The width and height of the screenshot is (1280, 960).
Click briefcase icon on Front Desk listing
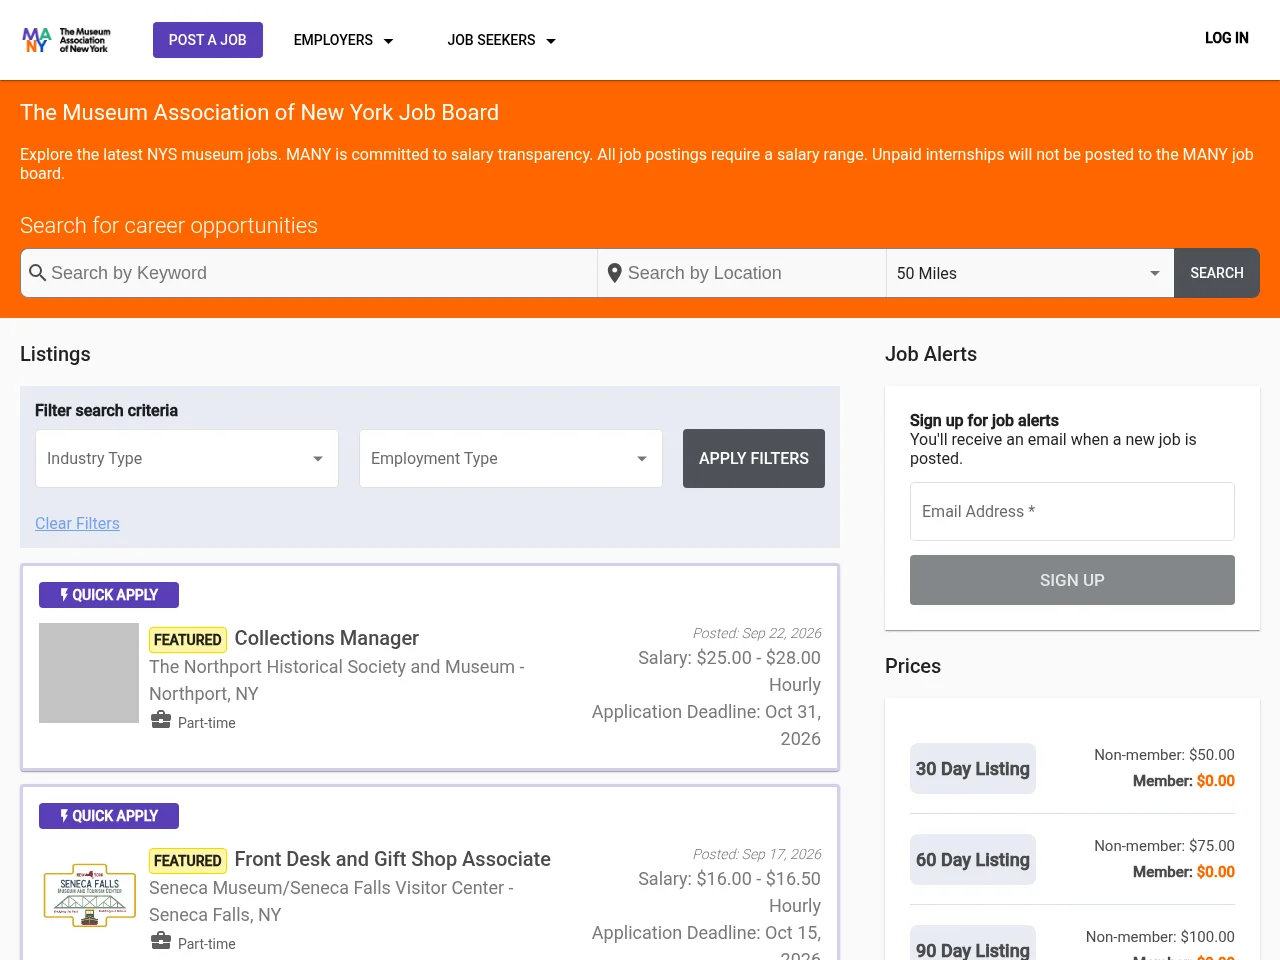point(161,941)
